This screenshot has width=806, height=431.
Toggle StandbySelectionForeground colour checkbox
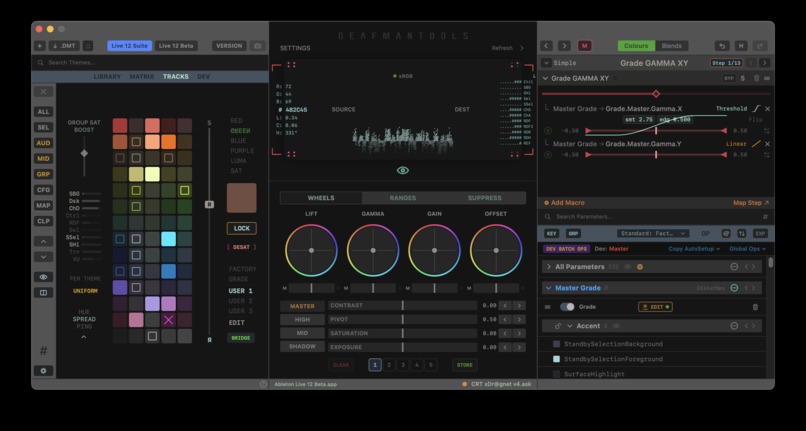pos(556,359)
